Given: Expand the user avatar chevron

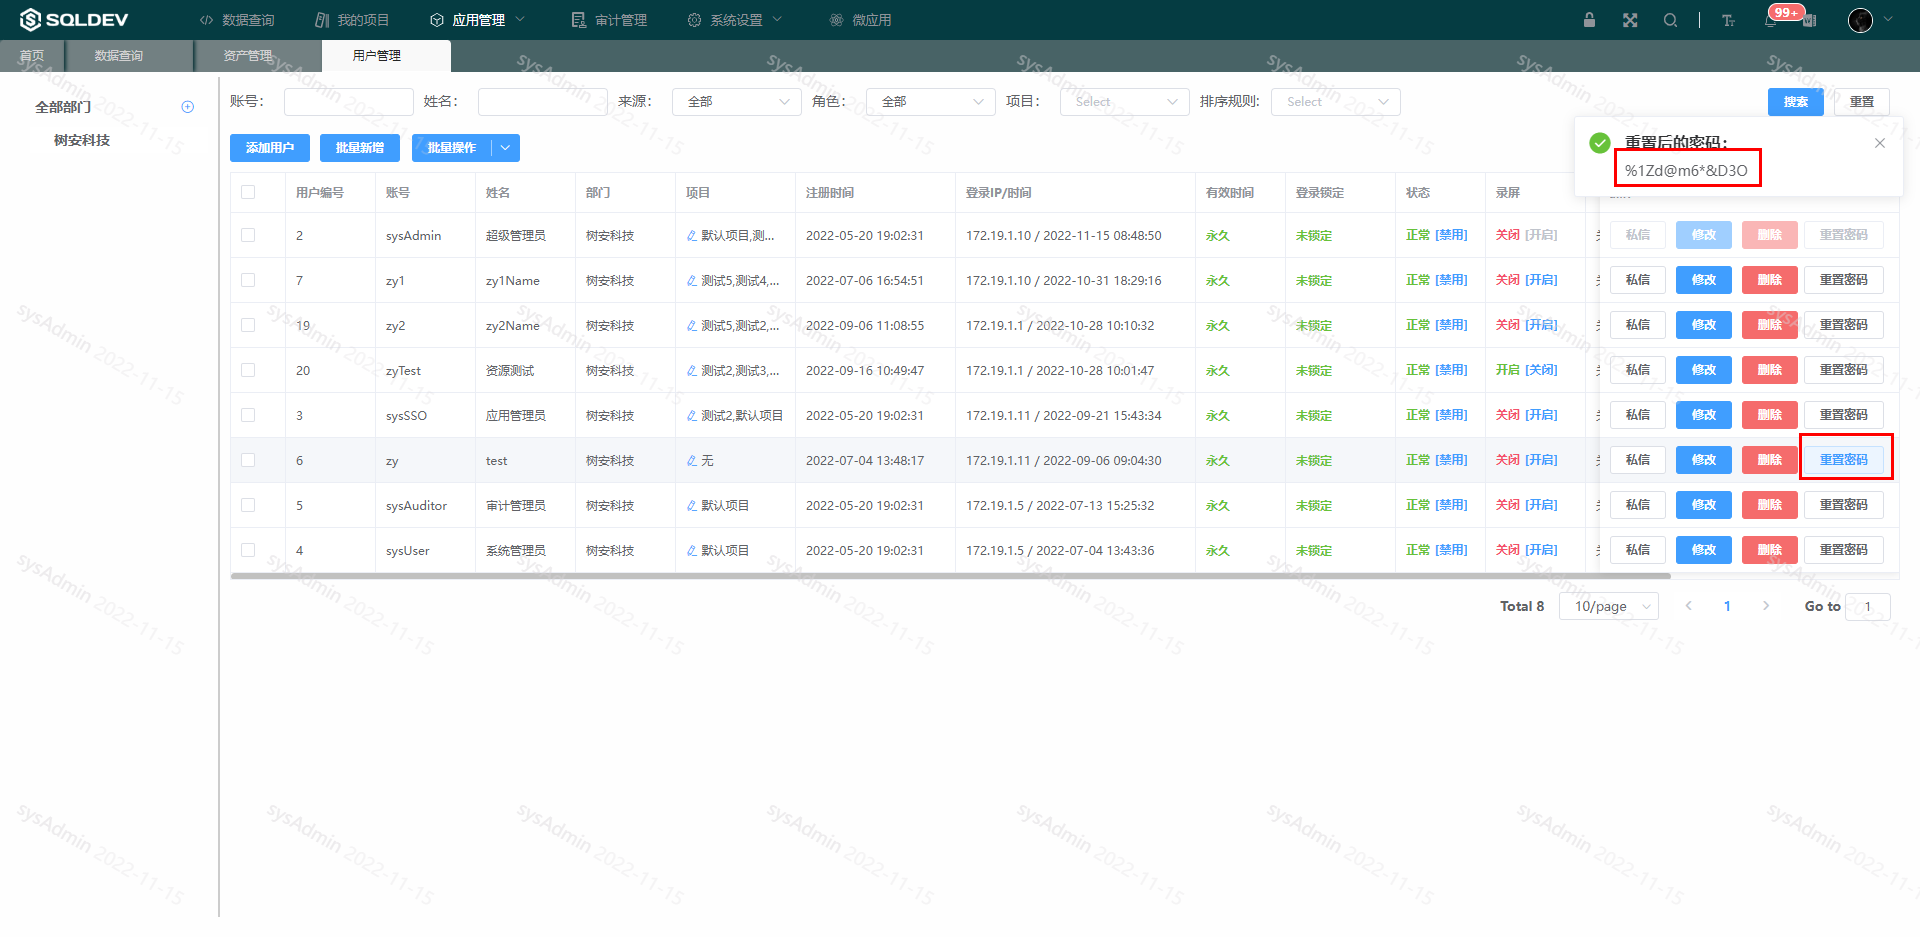Looking at the screenshot, I should coord(1888,19).
